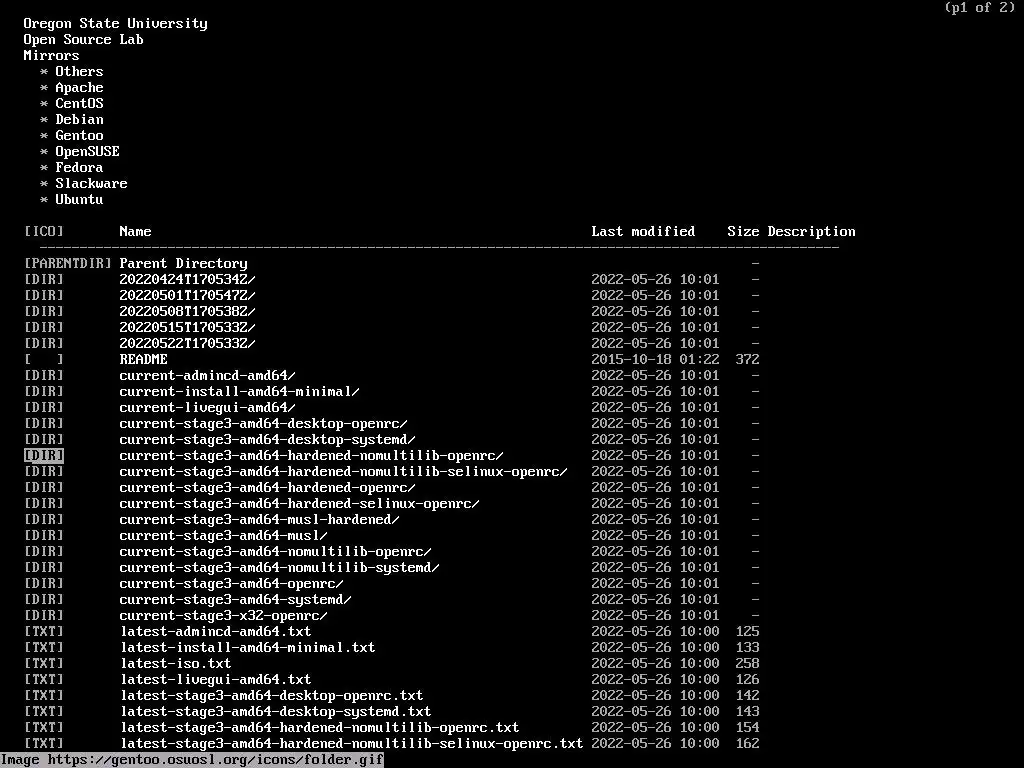Viewport: 1024px width, 768px height.
Task: Open current-stage3-amd64-hardened-selinux-openrc/ directory
Action: (x=299, y=504)
